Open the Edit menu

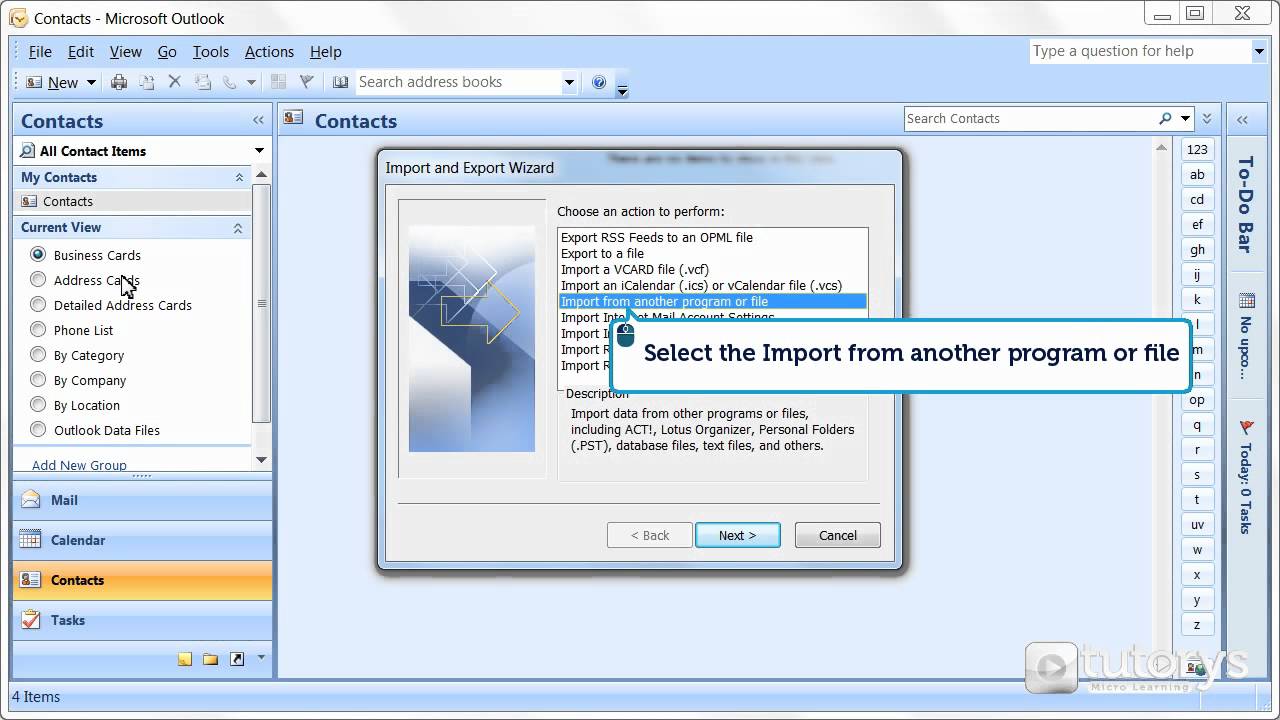[x=81, y=52]
